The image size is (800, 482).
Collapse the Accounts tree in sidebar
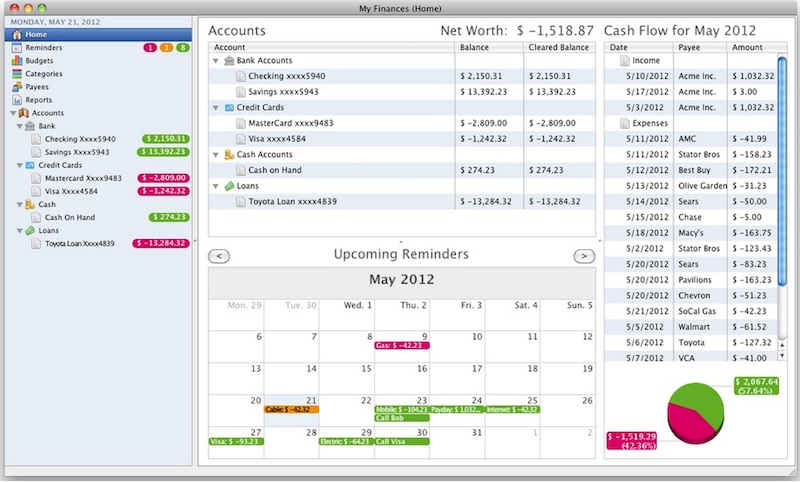coord(9,114)
